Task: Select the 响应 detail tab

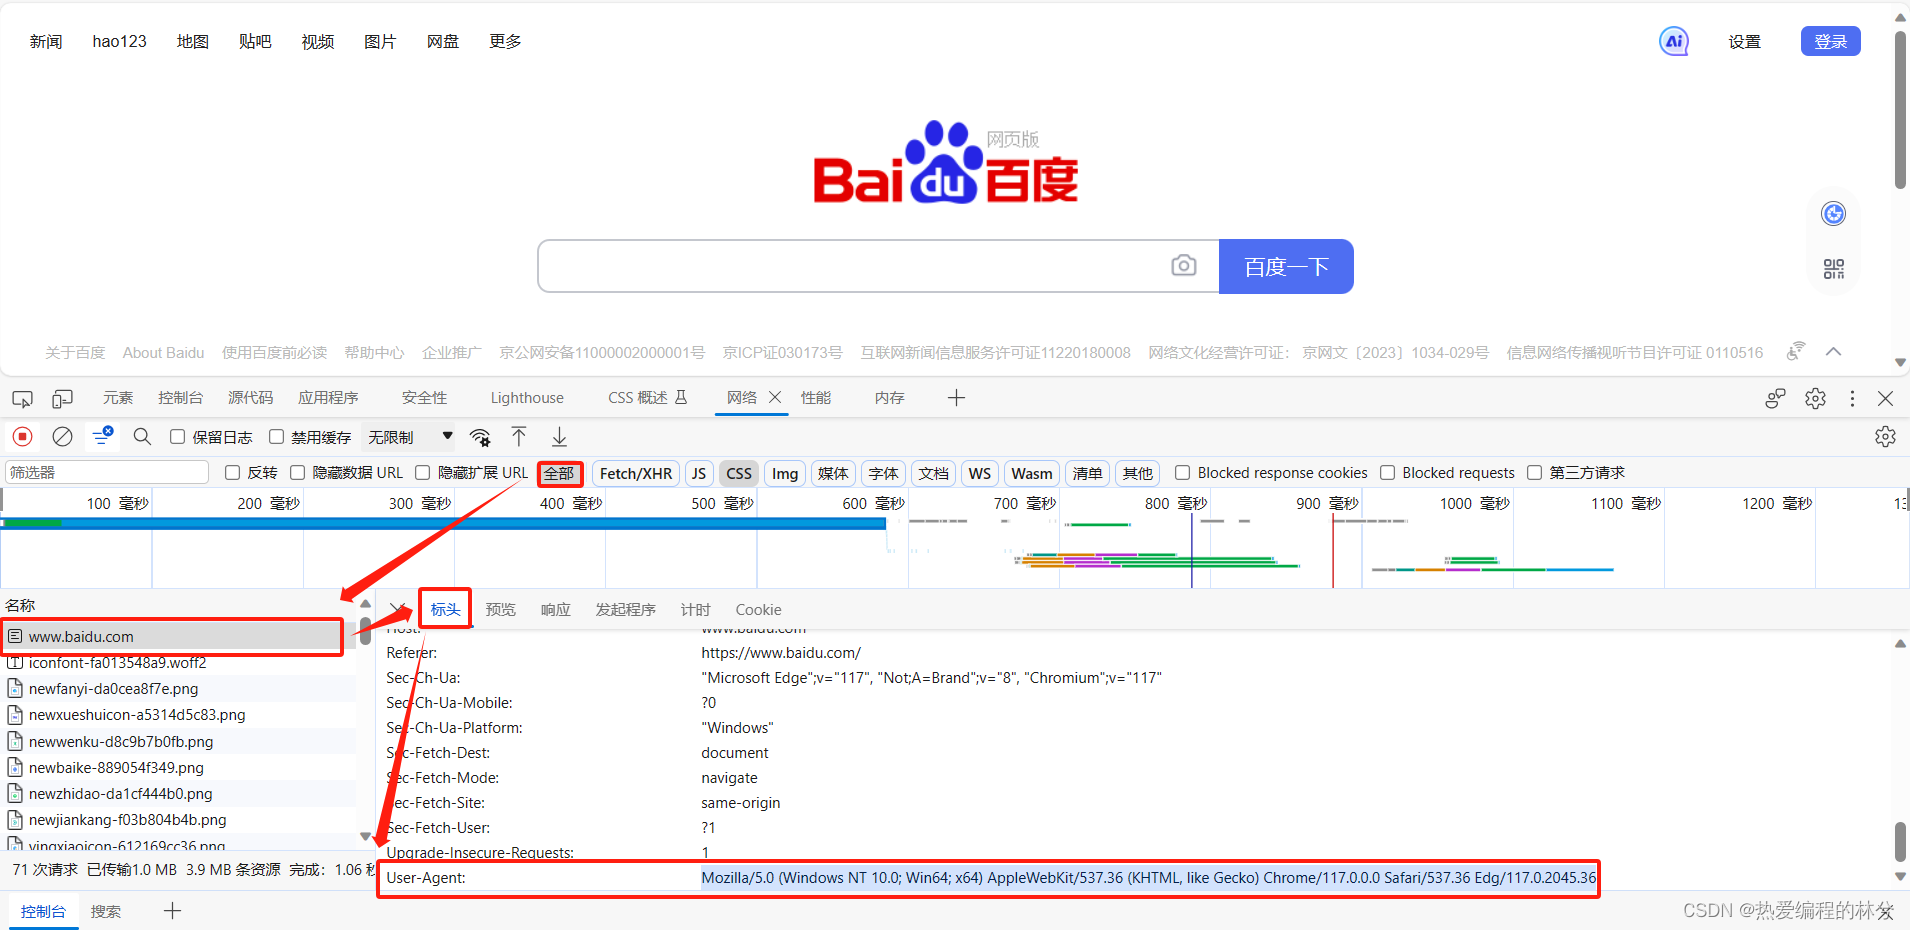Action: (x=555, y=610)
